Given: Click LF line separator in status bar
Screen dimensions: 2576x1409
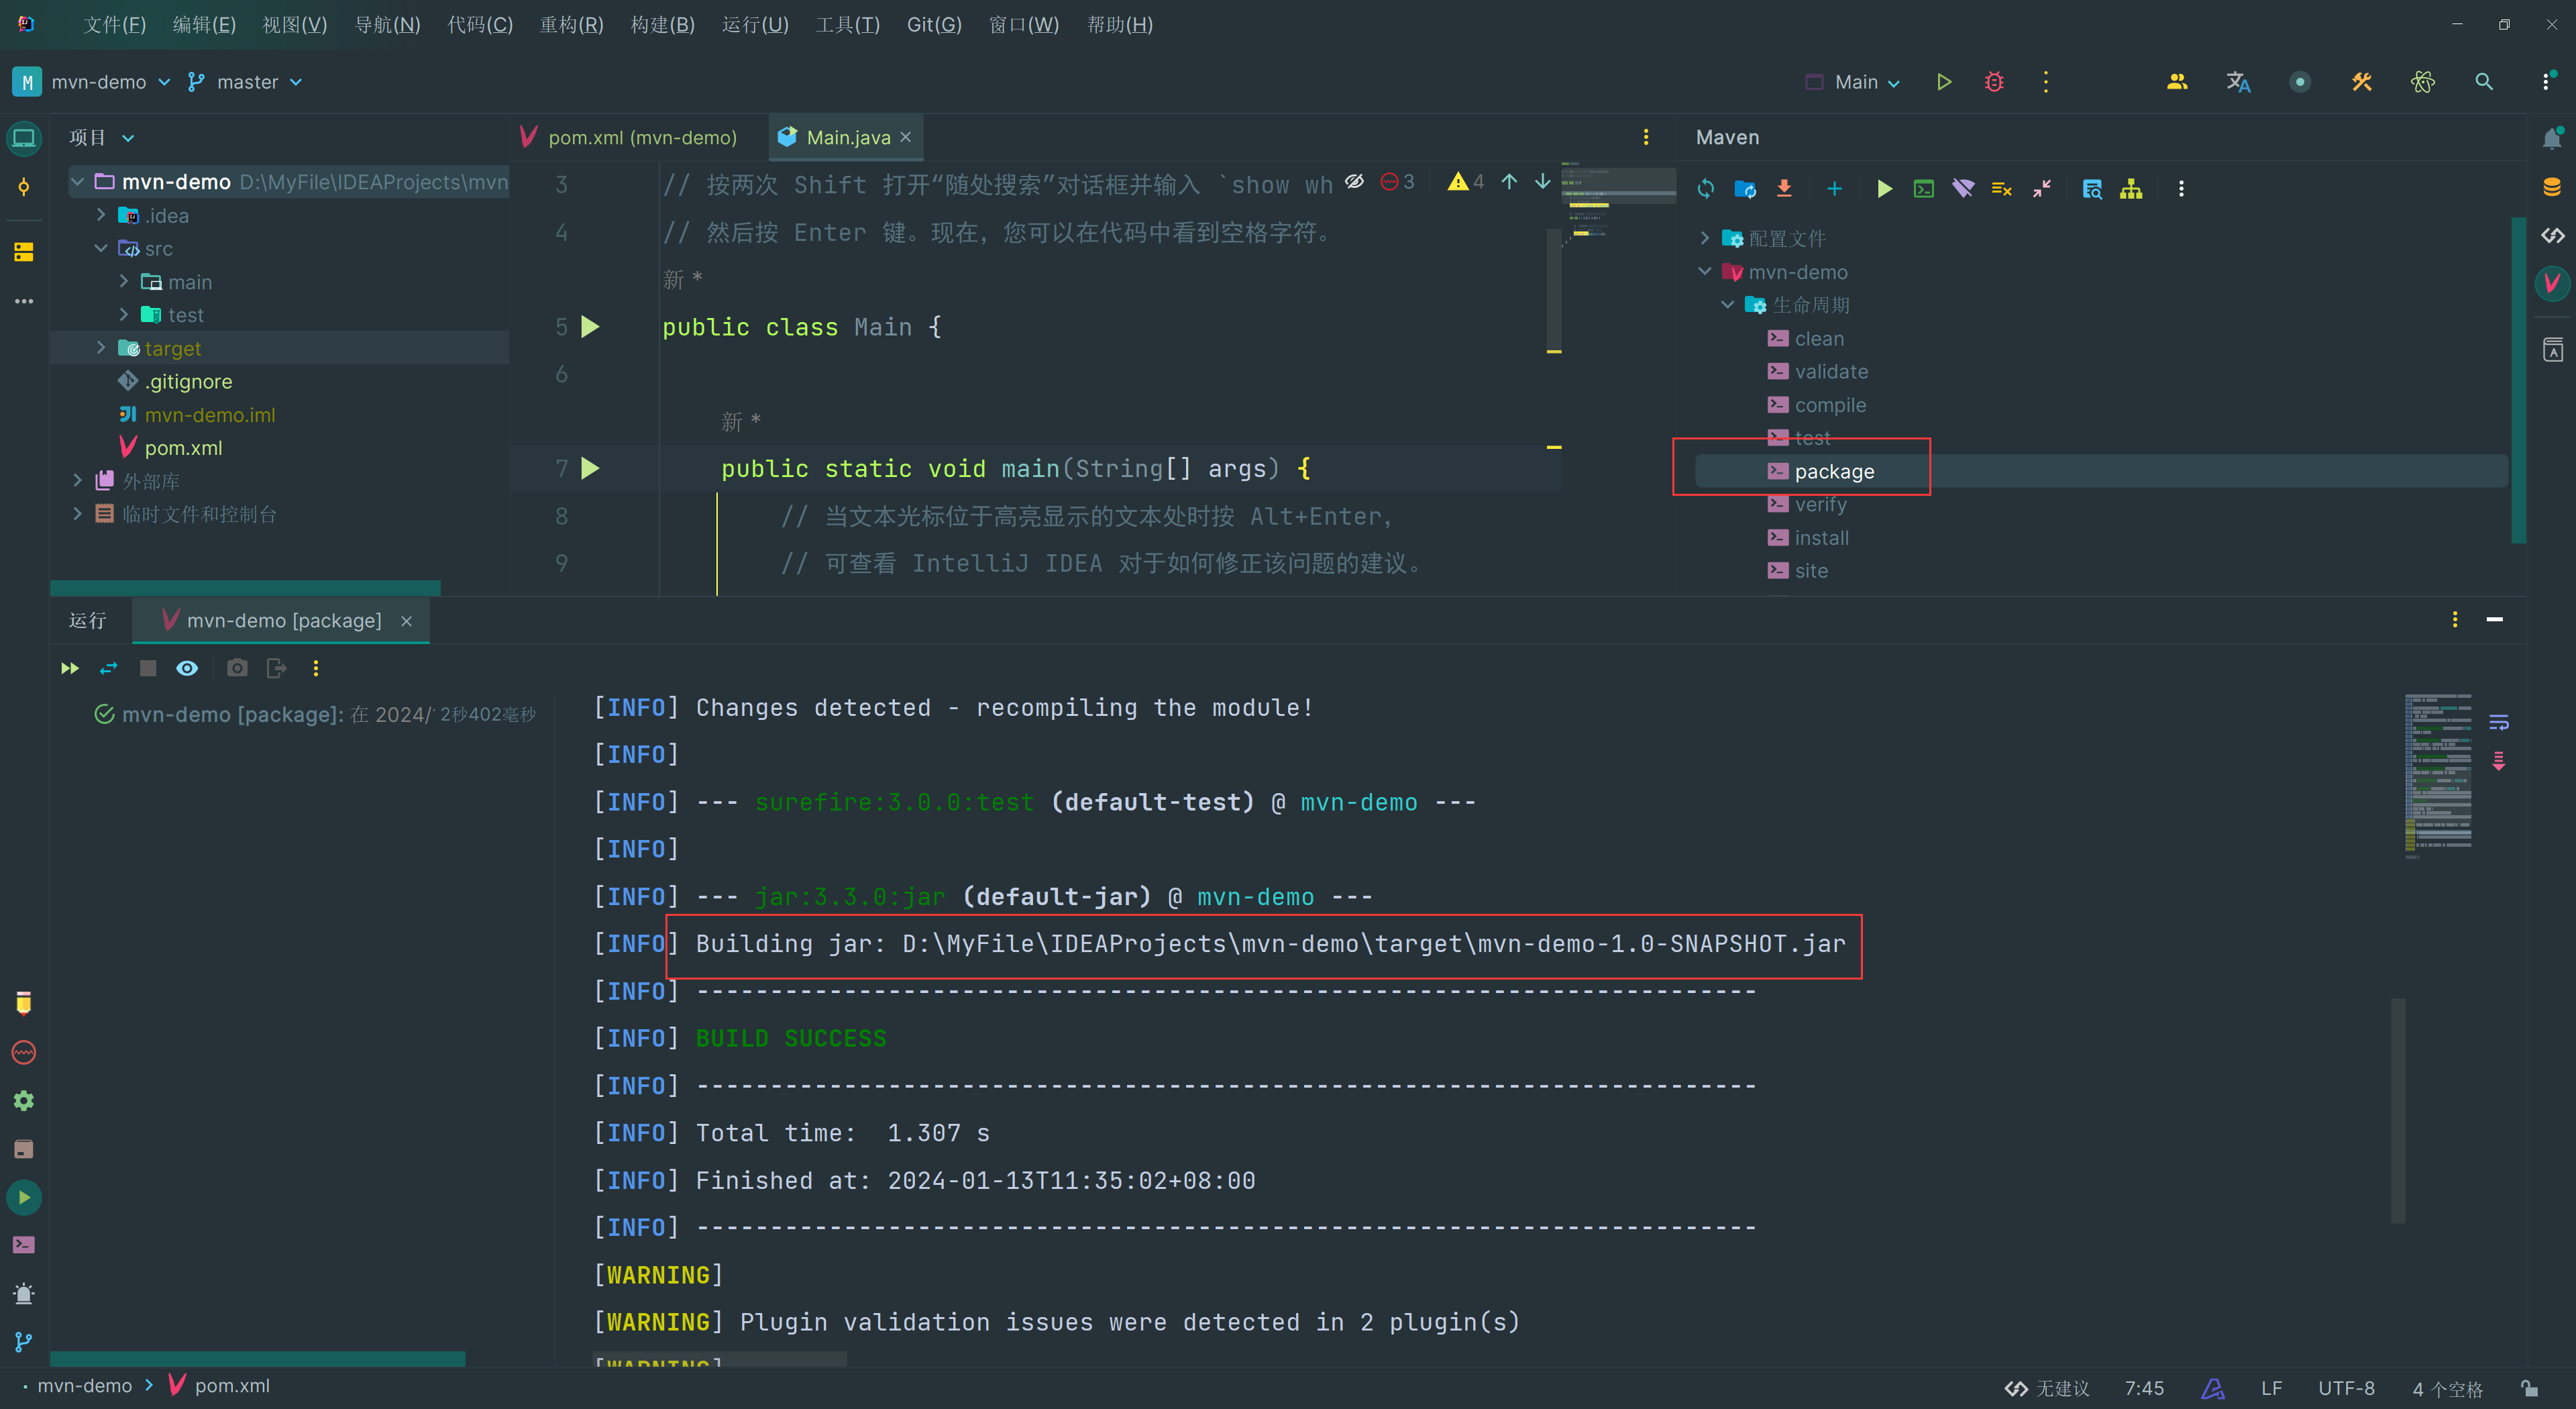Looking at the screenshot, I should 2271,1389.
